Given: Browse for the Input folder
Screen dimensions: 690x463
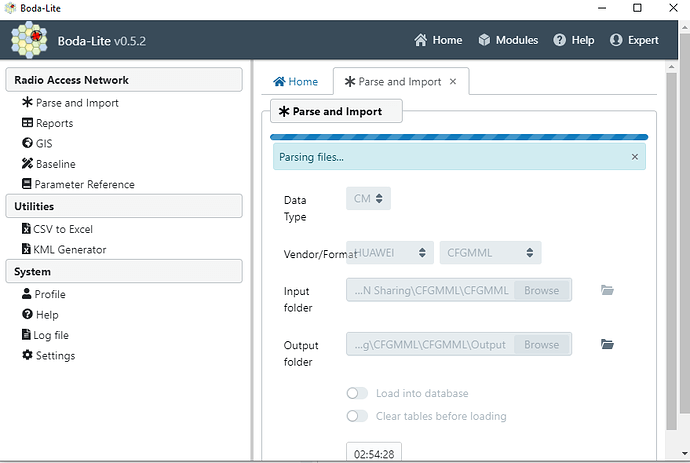Looking at the screenshot, I should point(542,290).
